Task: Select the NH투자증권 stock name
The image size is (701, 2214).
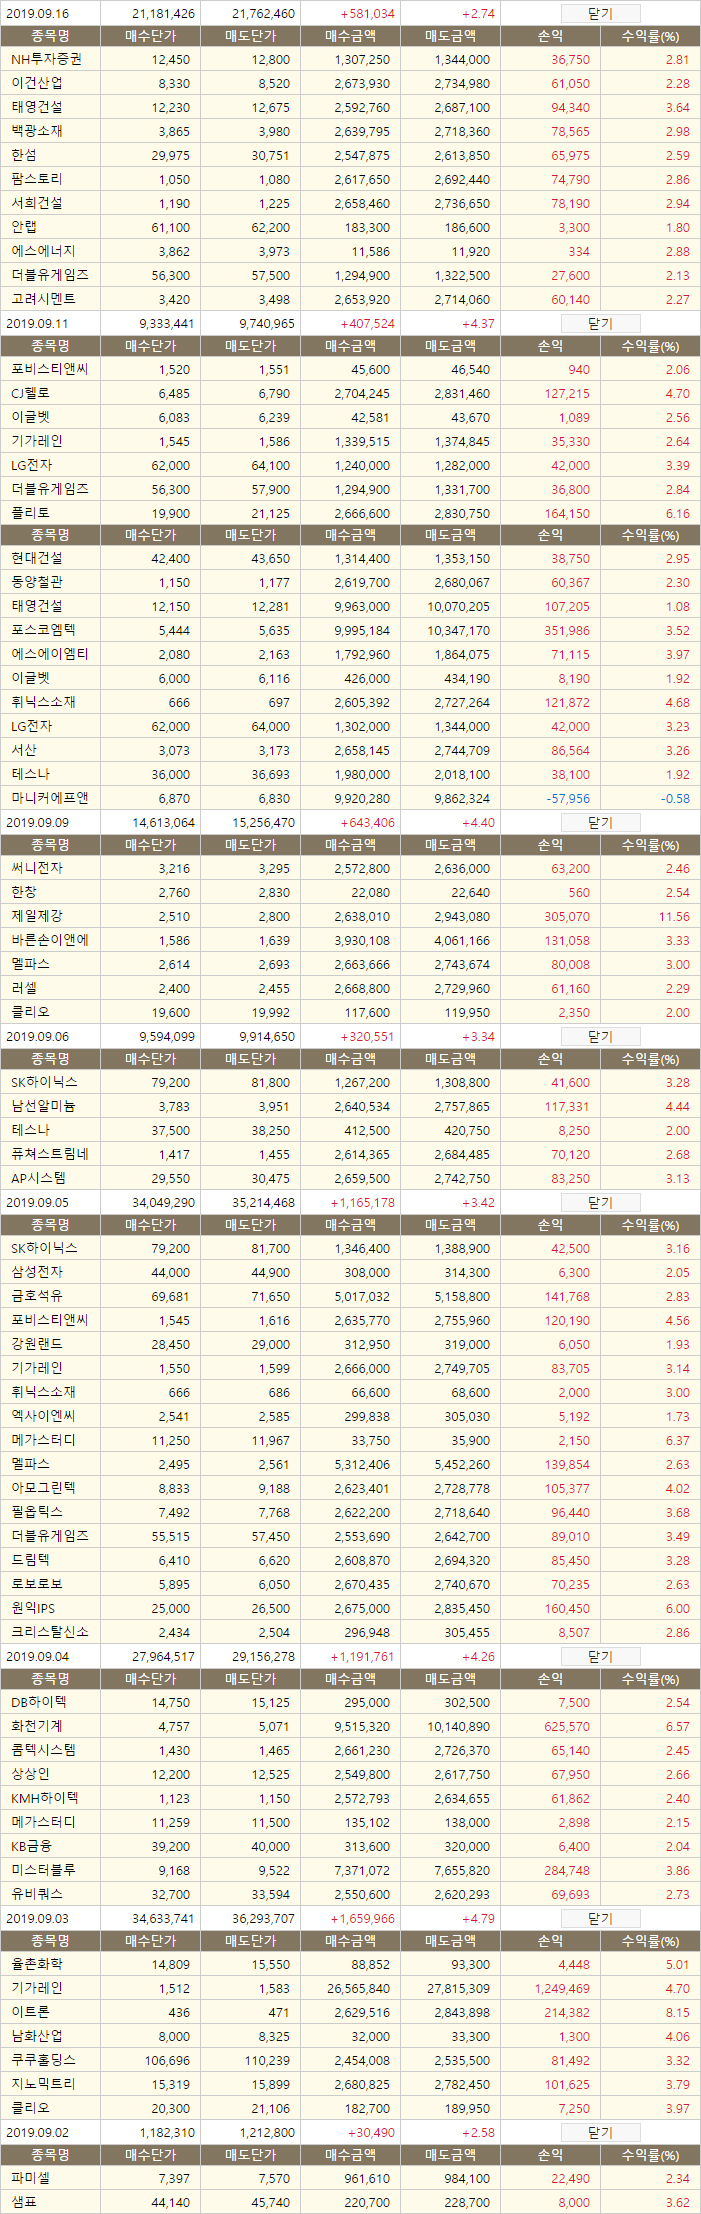Action: 46,60
